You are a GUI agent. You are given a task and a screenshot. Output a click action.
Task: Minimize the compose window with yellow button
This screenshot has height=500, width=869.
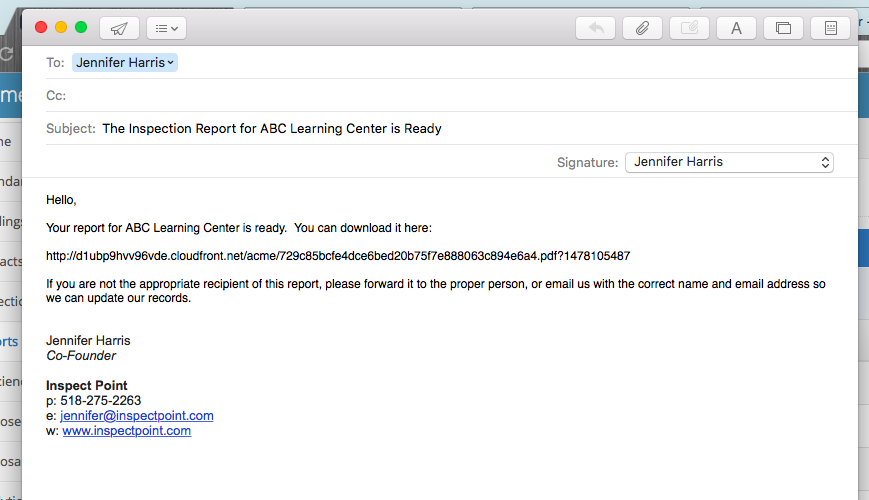click(61, 27)
